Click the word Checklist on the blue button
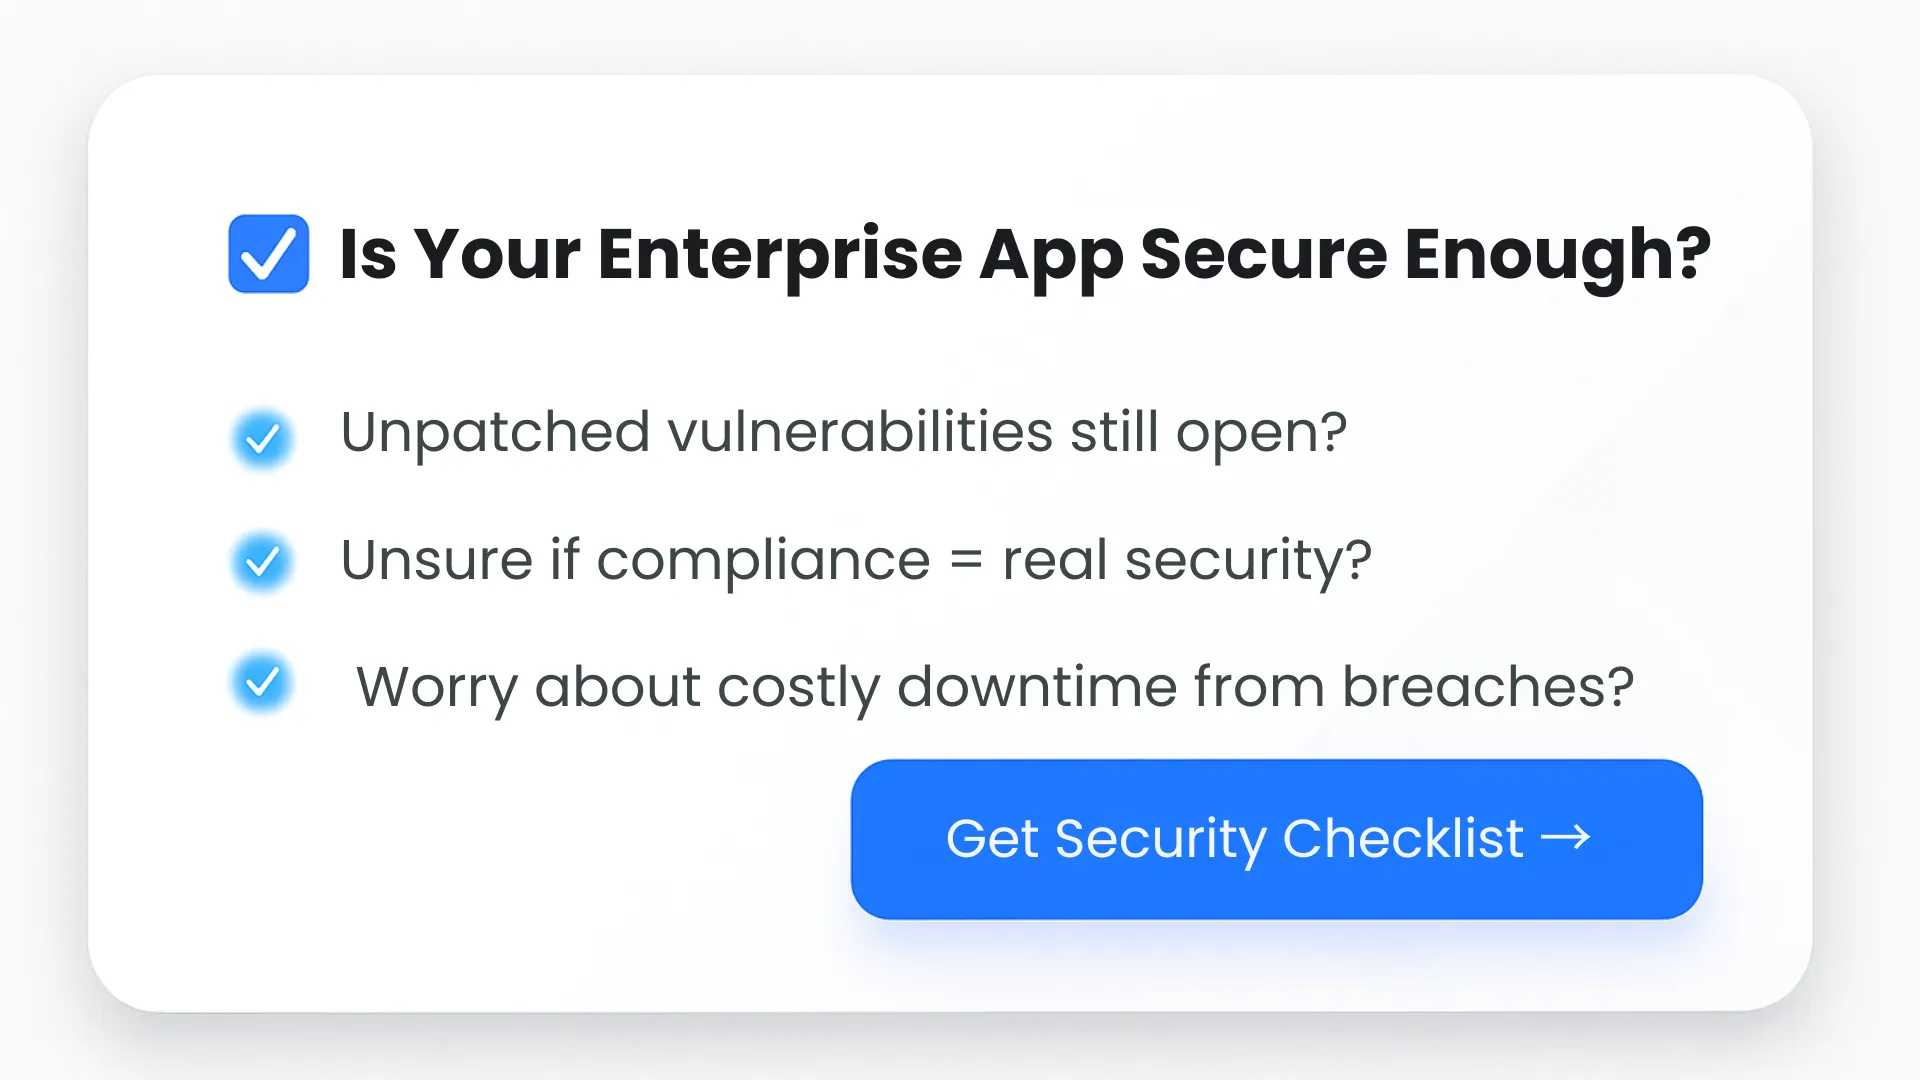Image resolution: width=1920 pixels, height=1080 pixels. pos(1403,838)
